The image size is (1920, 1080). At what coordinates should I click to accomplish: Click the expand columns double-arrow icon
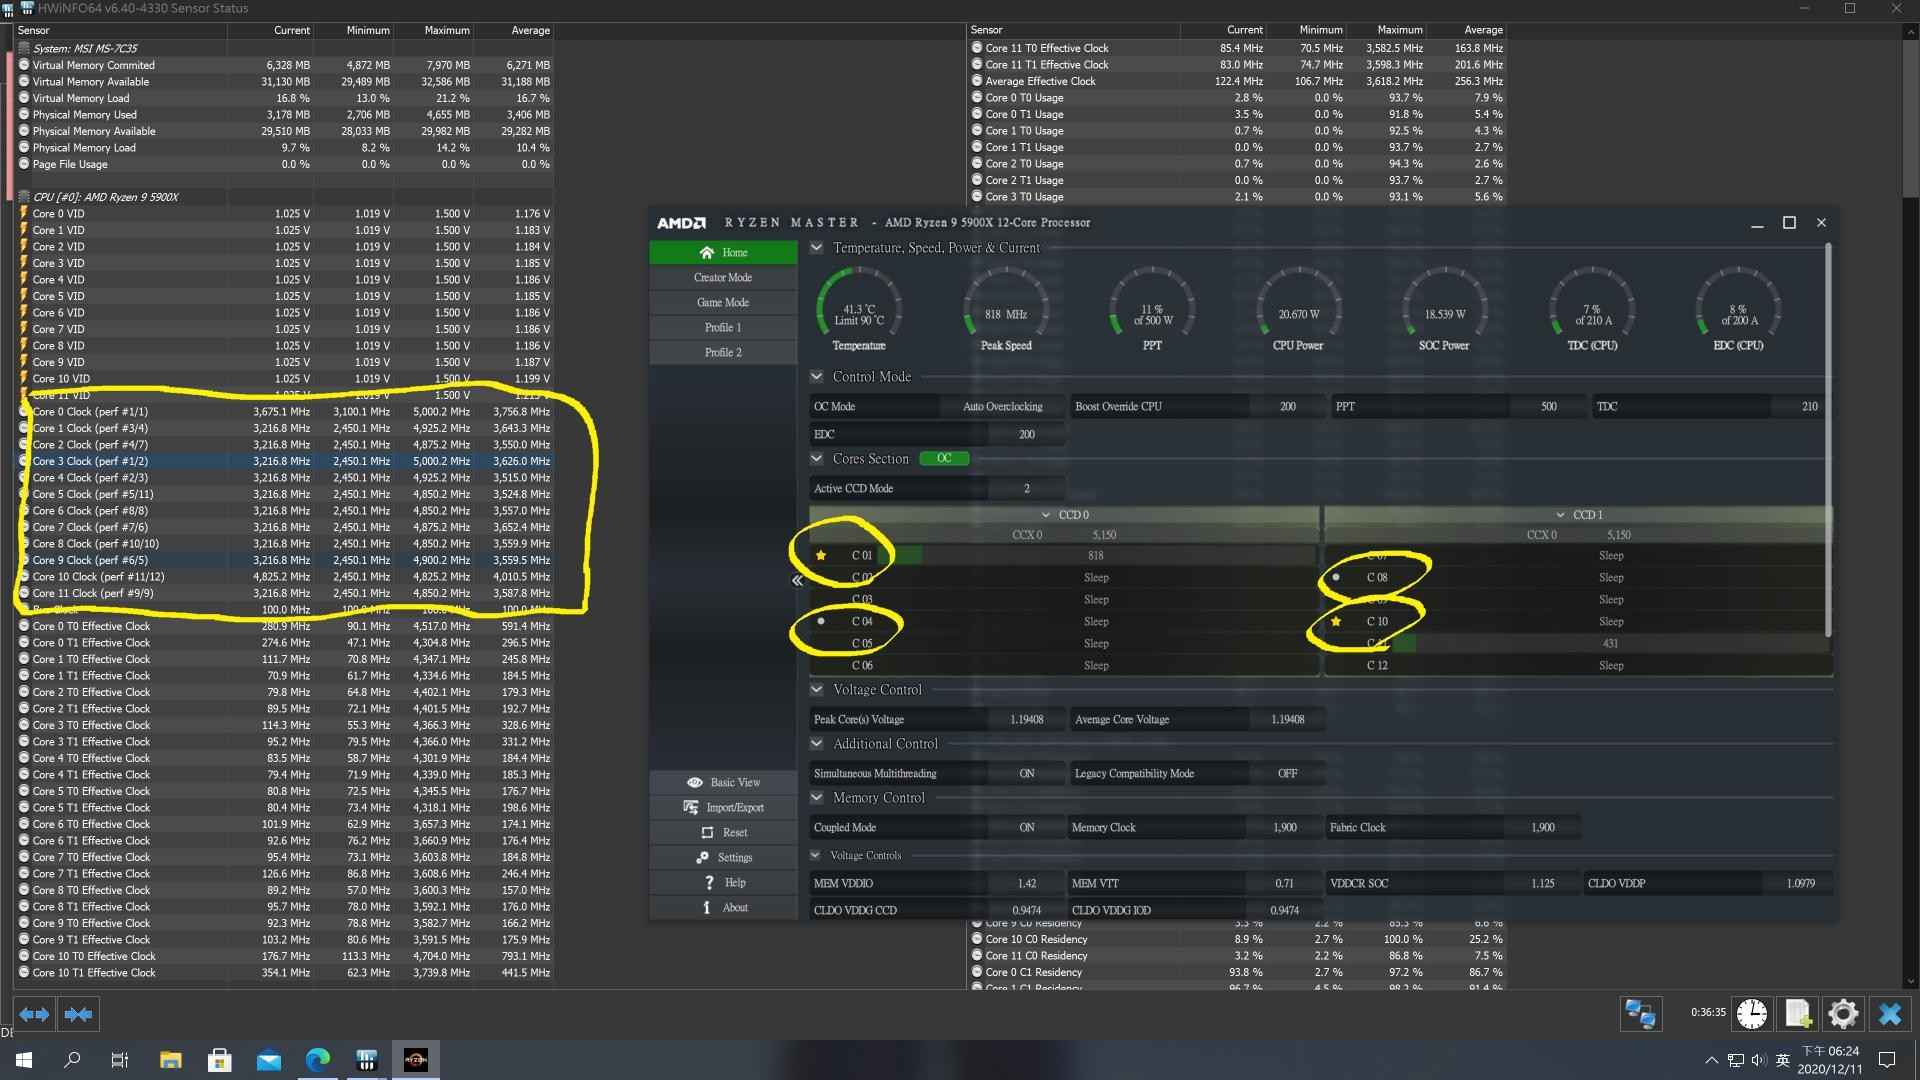pos(34,1014)
